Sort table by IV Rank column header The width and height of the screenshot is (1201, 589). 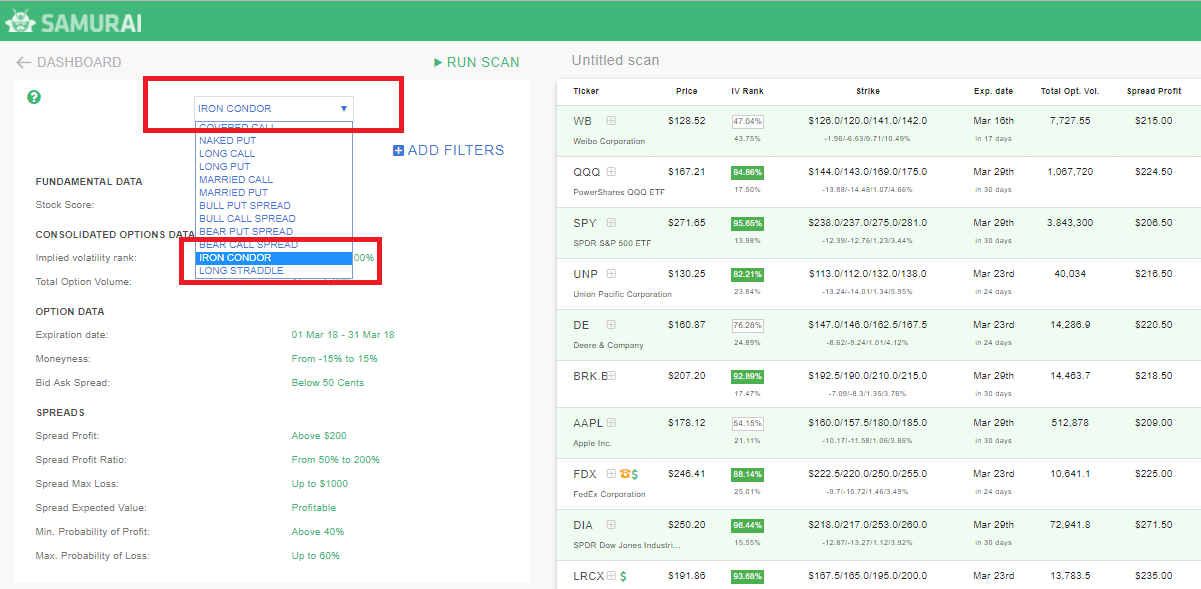(747, 91)
